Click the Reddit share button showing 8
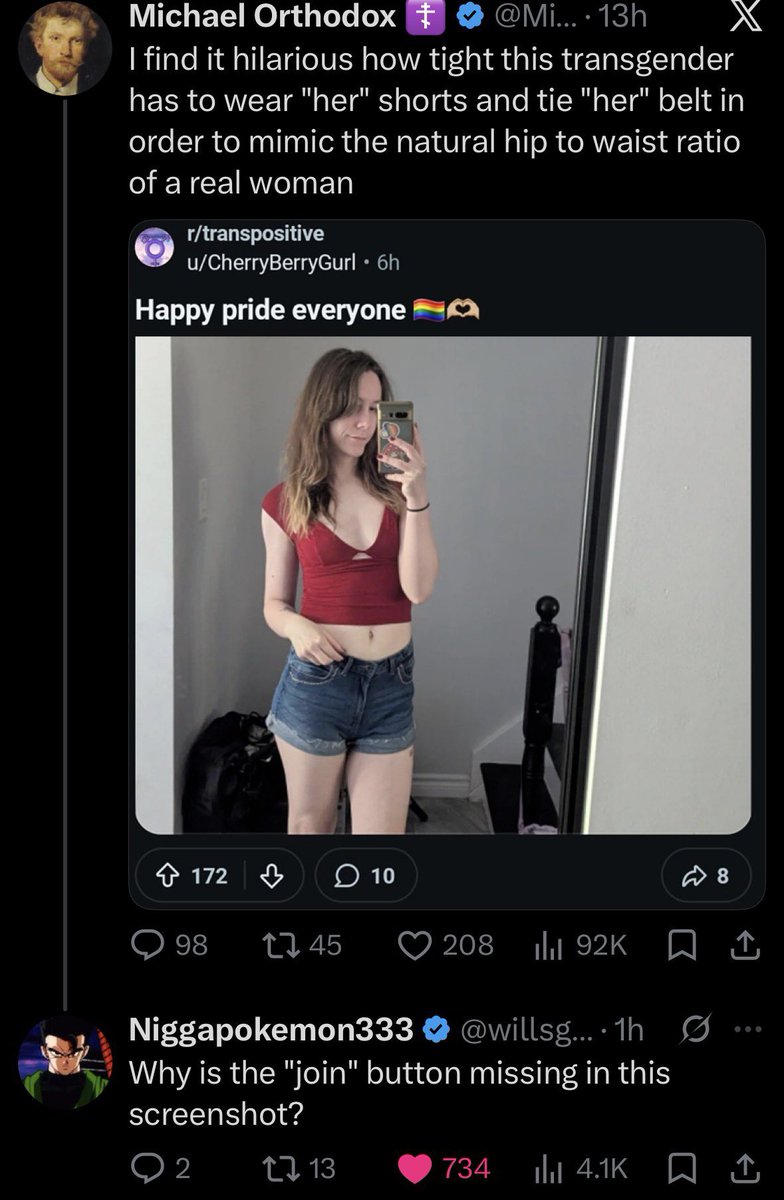Viewport: 784px width, 1200px height. pyautogui.click(x=704, y=876)
